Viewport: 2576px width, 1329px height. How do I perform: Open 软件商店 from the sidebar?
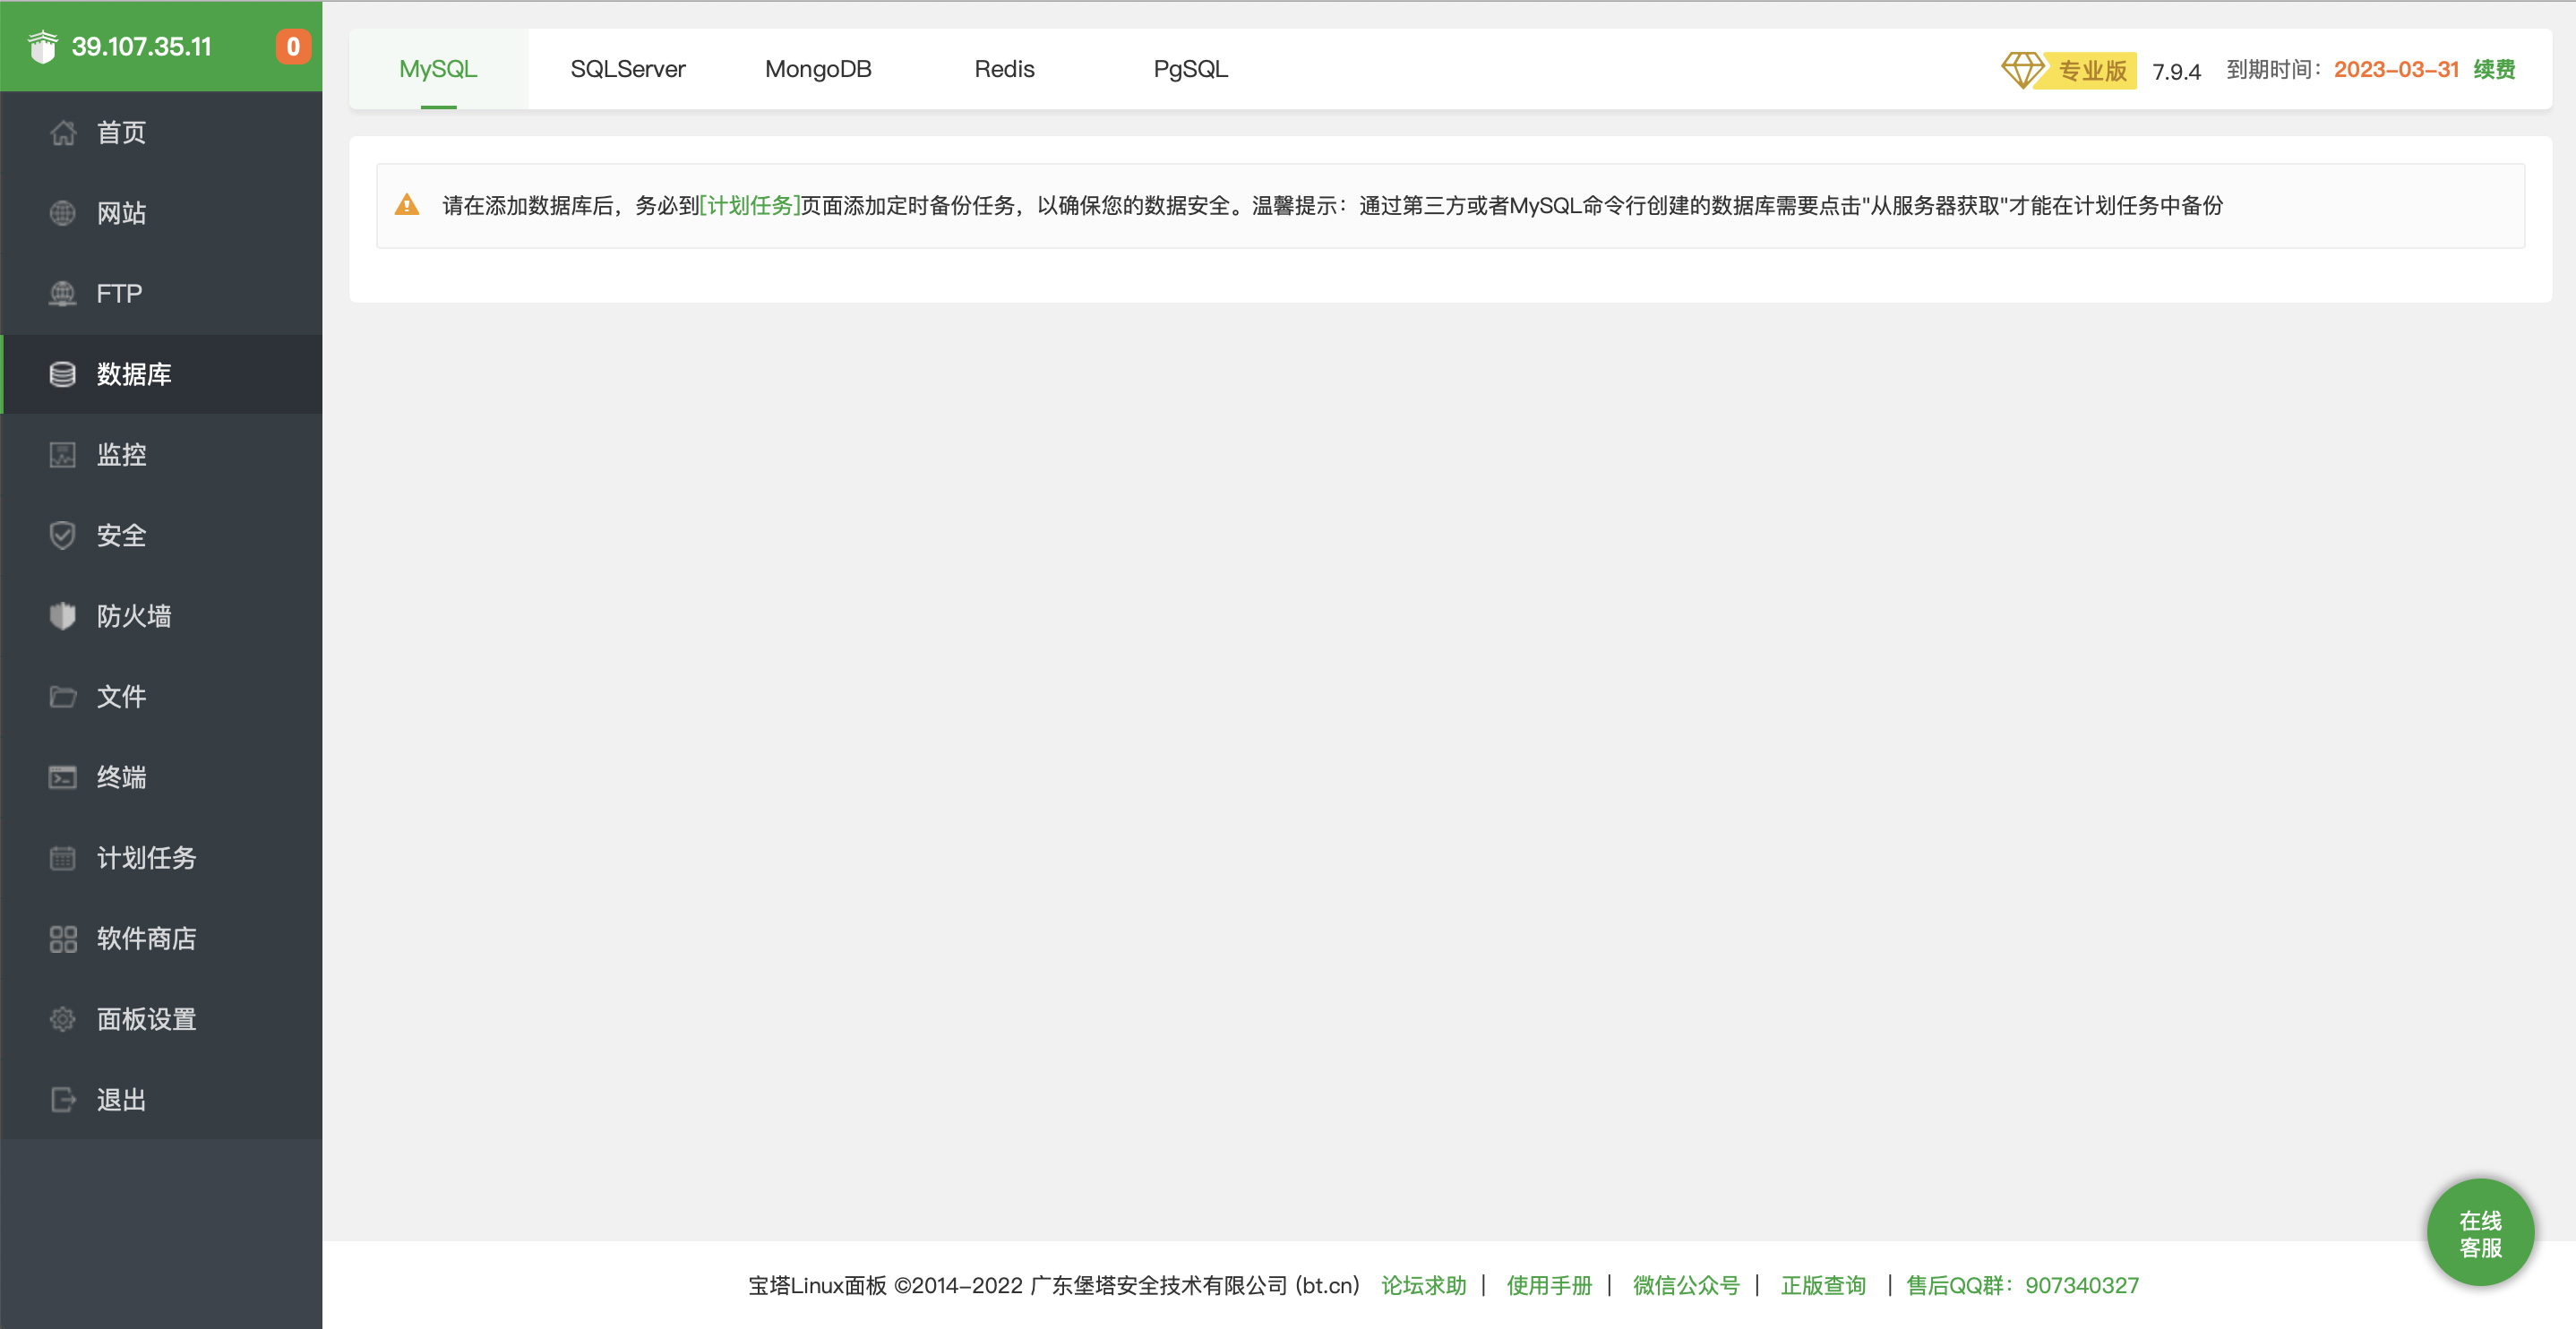pyautogui.click(x=146, y=938)
